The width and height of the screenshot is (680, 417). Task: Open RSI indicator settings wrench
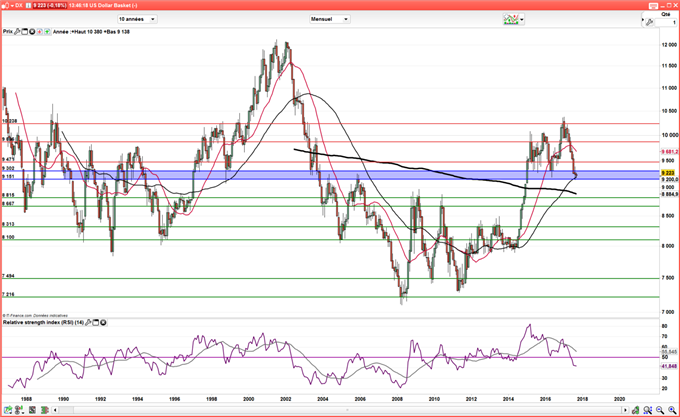coord(88,323)
